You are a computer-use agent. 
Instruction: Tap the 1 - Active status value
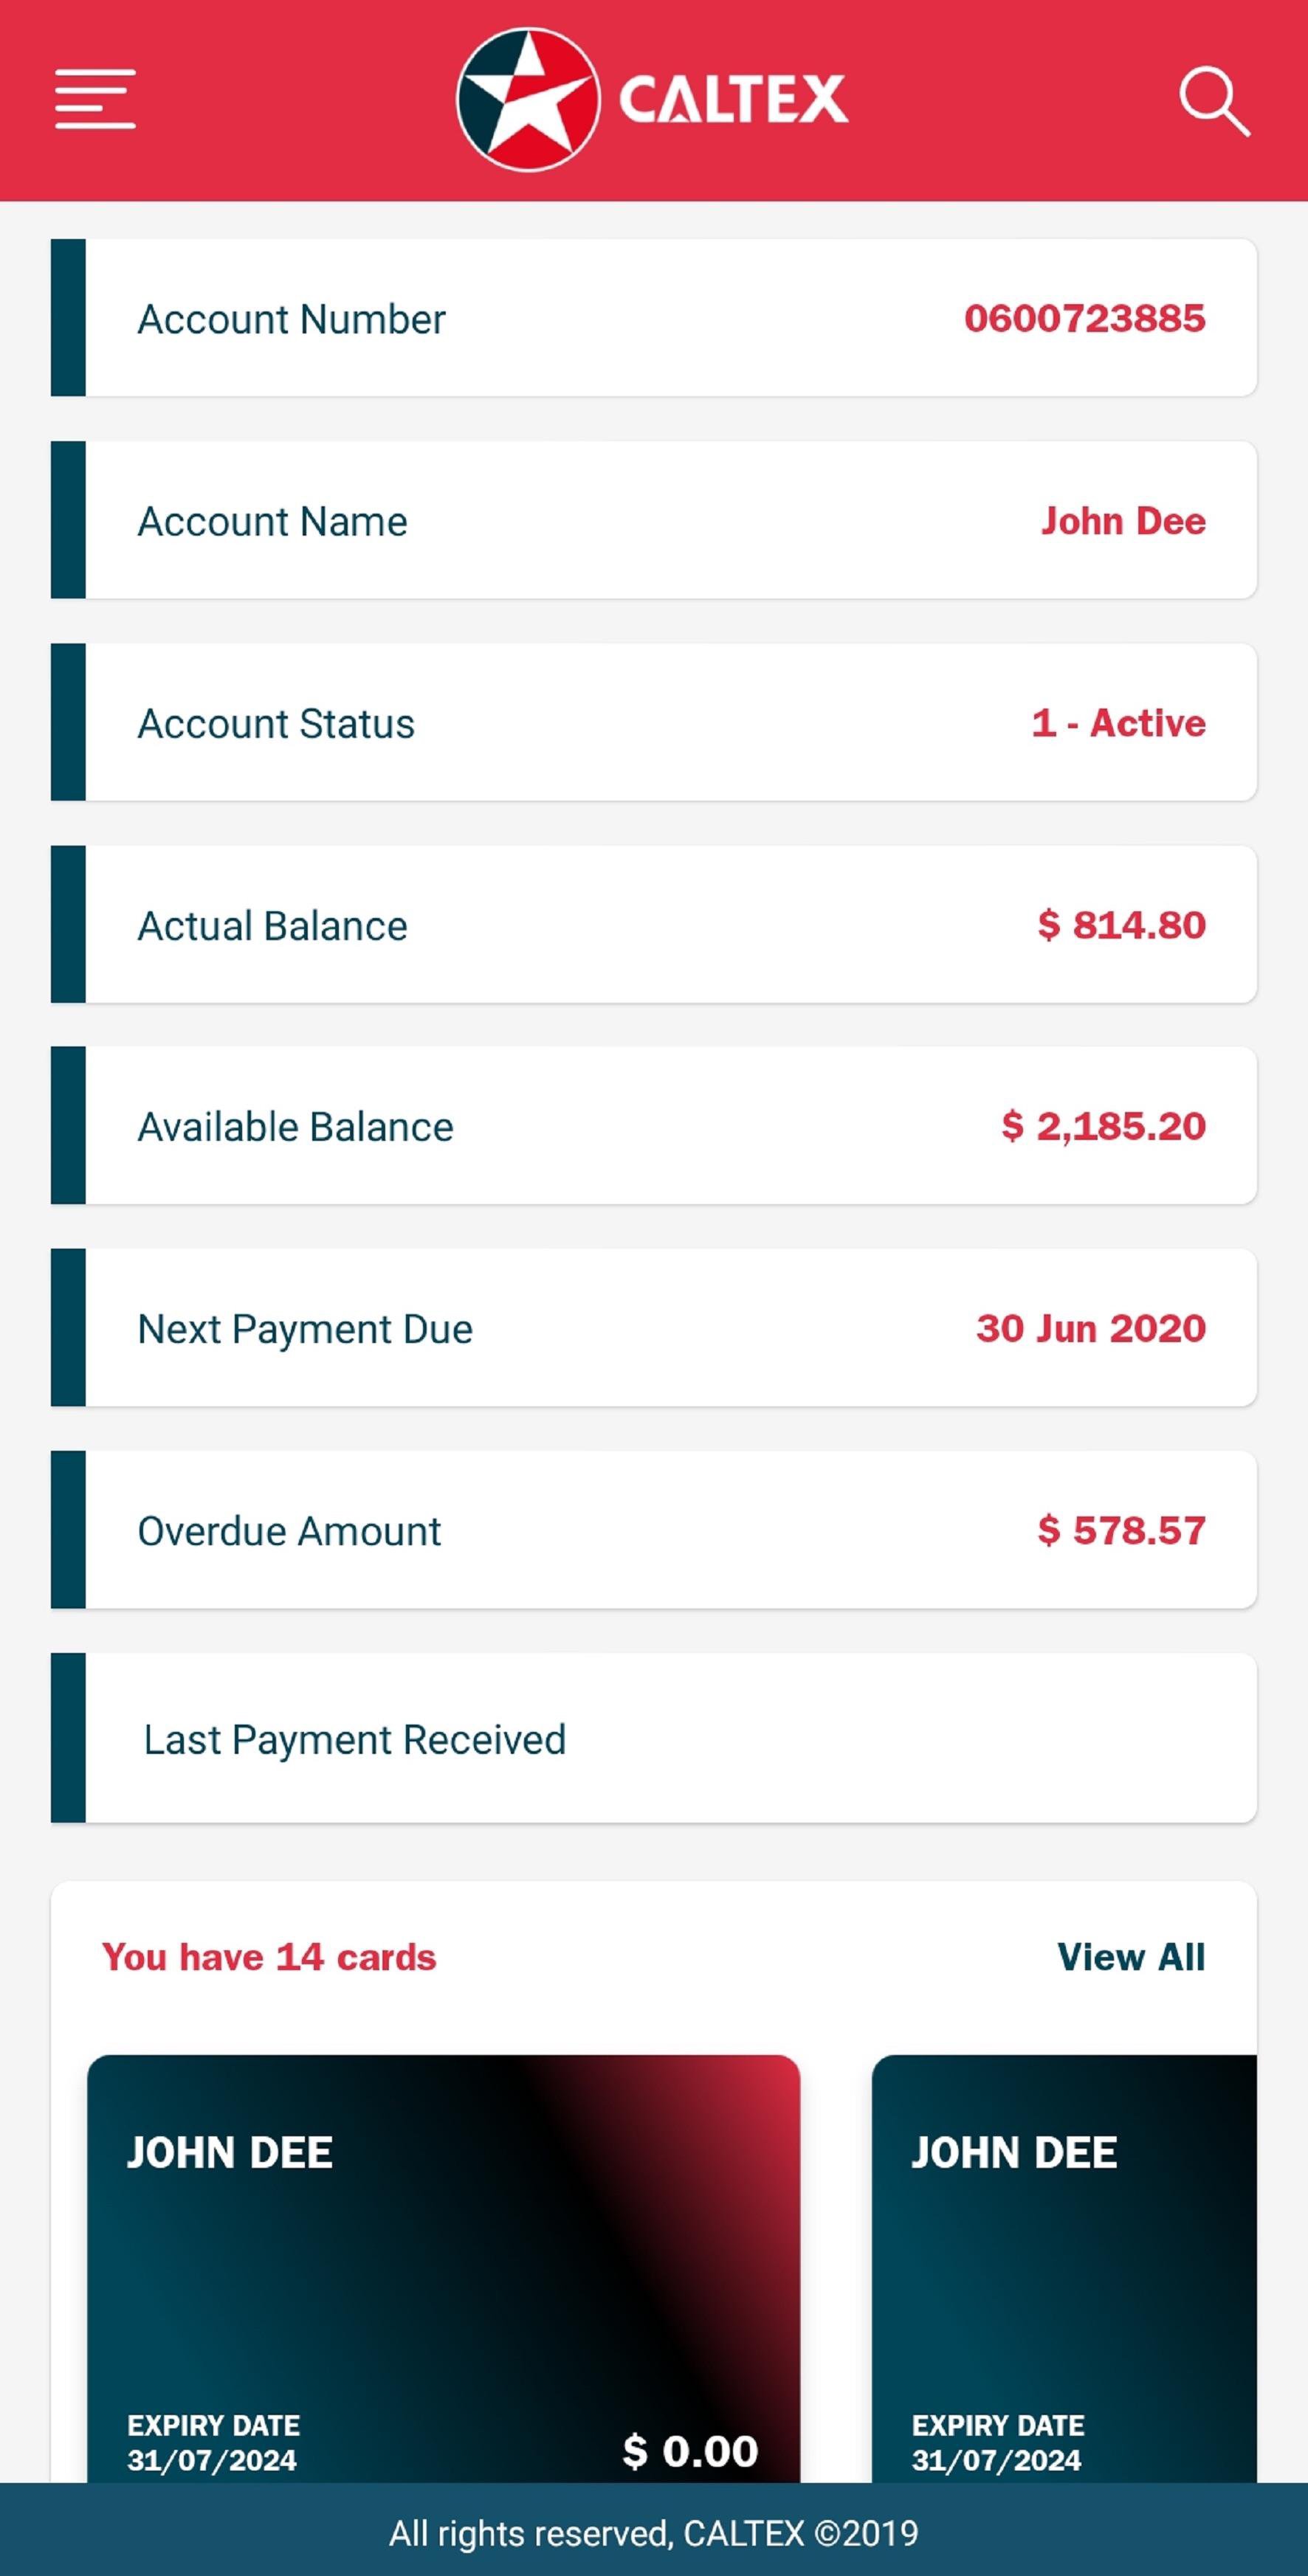click(x=1118, y=722)
